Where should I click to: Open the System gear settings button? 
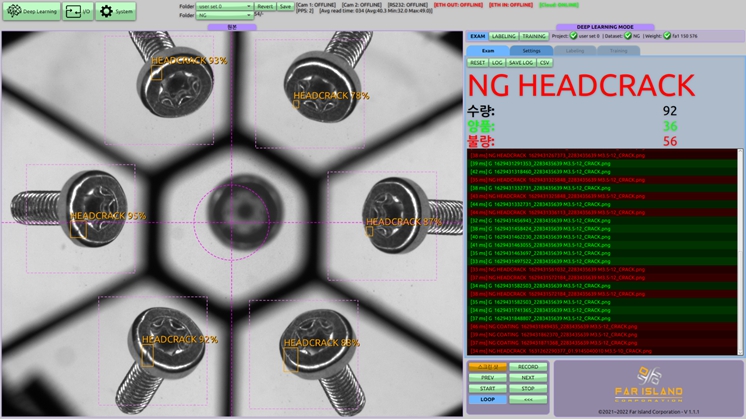(x=116, y=11)
